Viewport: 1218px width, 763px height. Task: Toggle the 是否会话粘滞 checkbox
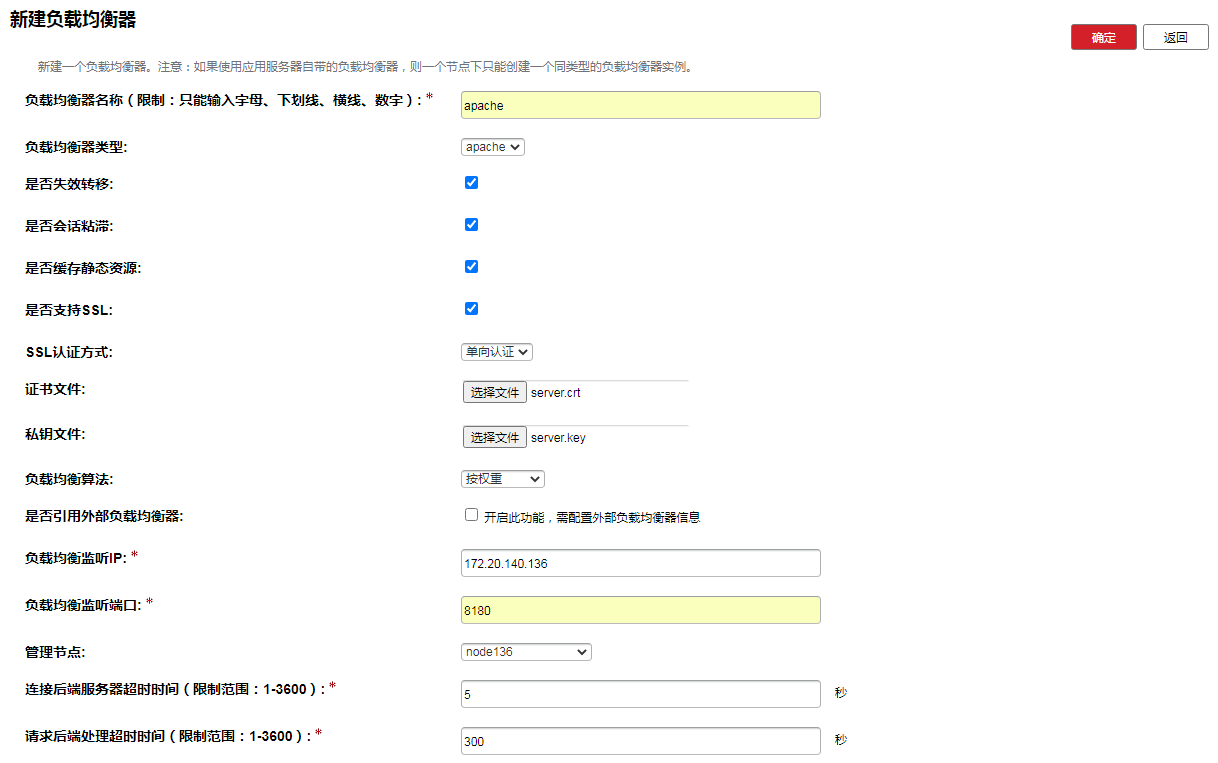(x=472, y=225)
